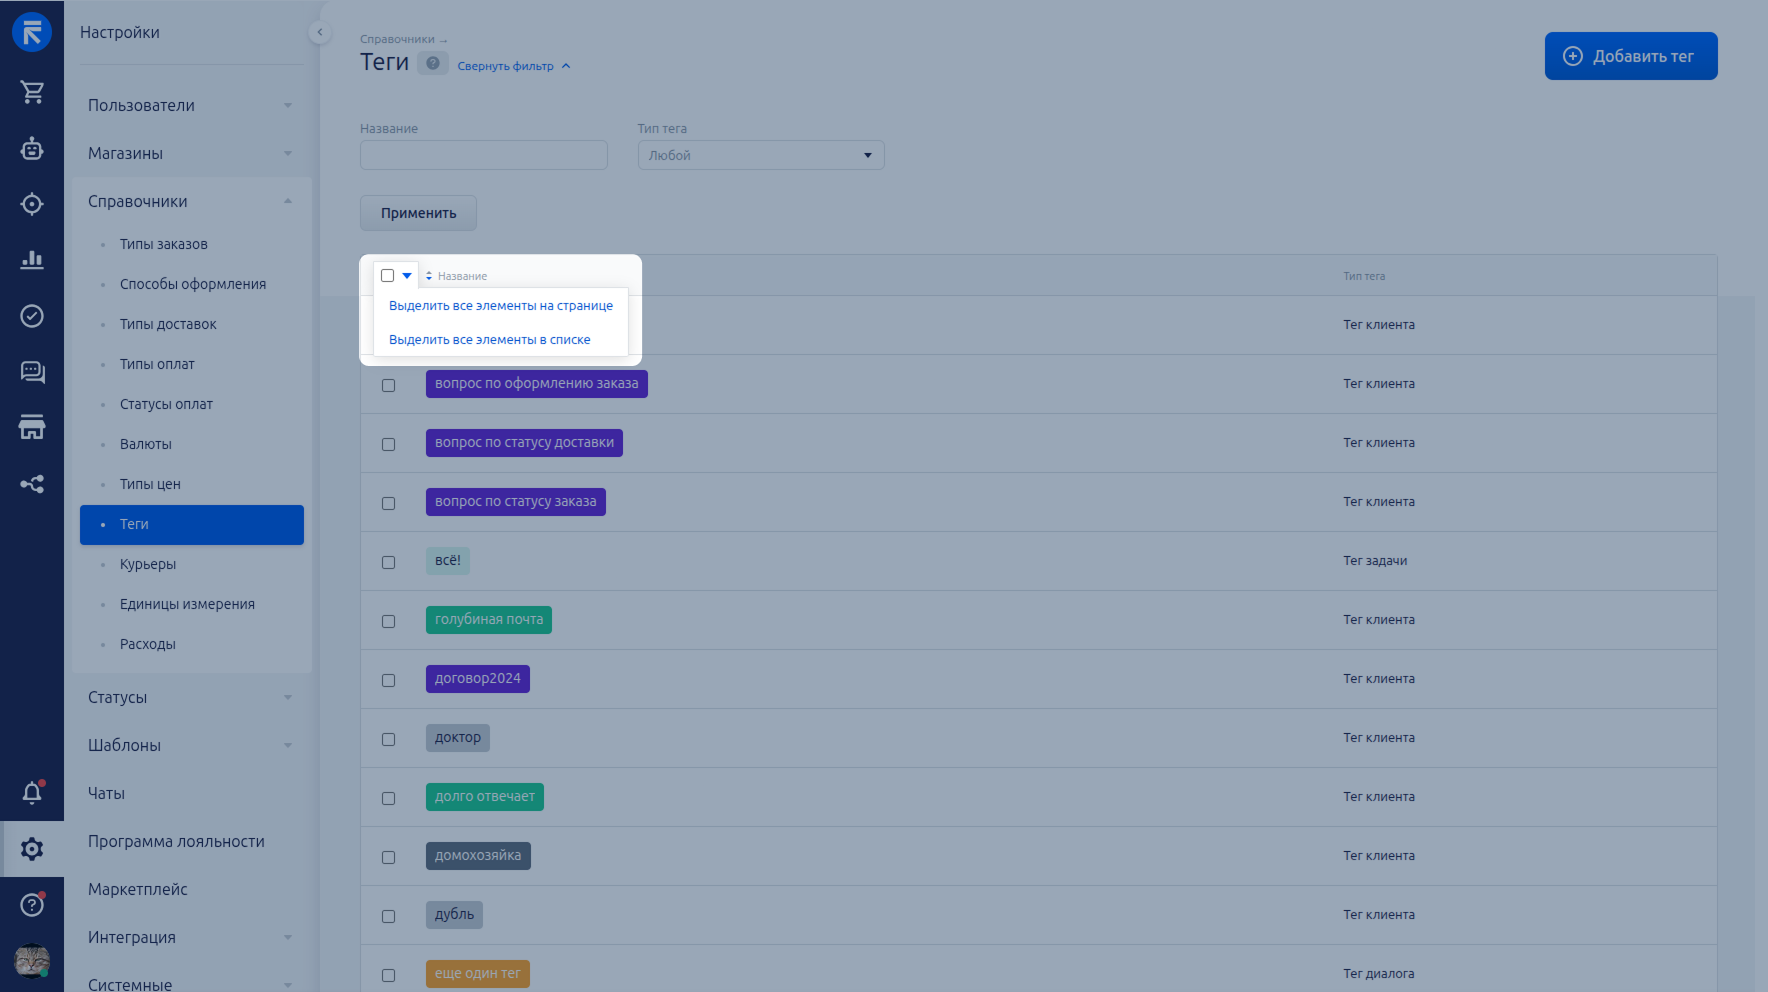This screenshot has width=1768, height=992.
Task: Open the settings gear icon
Action: tap(32, 849)
